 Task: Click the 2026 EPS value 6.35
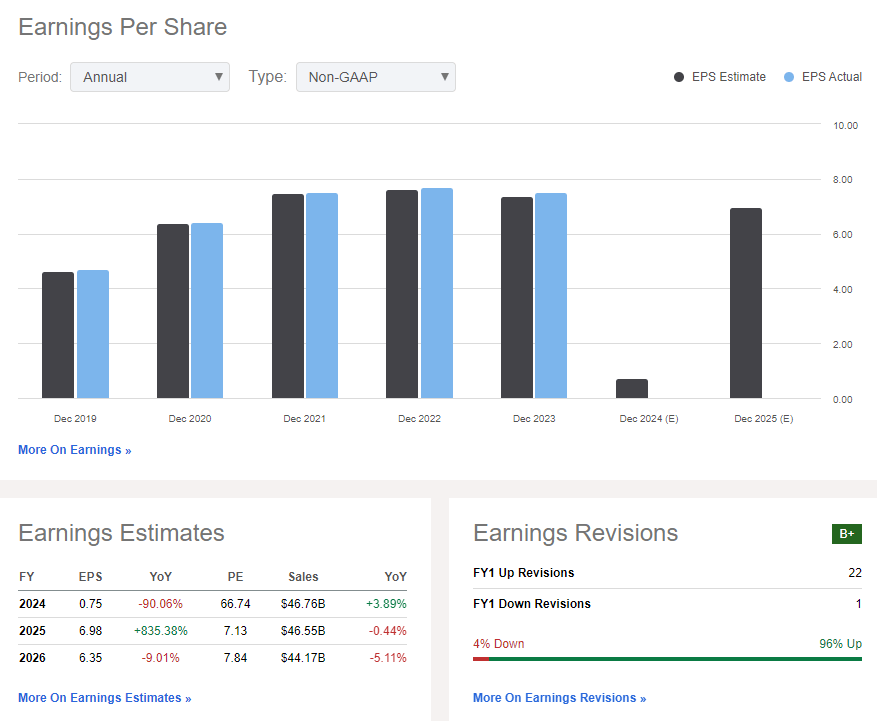pyautogui.click(x=91, y=658)
